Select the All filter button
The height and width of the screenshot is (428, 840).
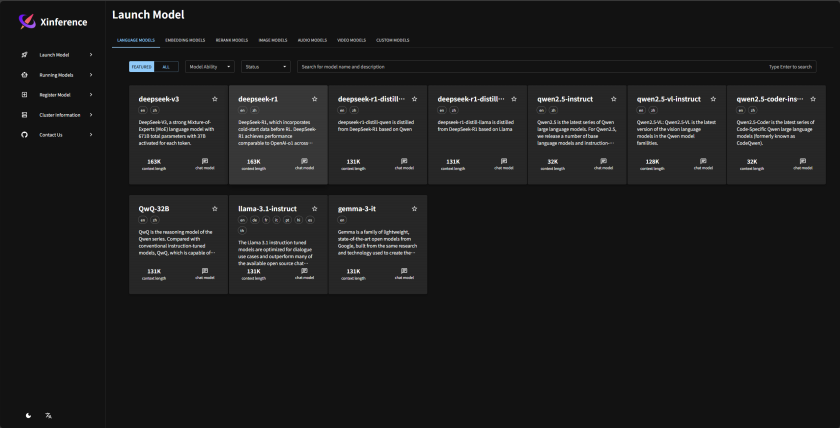[x=166, y=67]
